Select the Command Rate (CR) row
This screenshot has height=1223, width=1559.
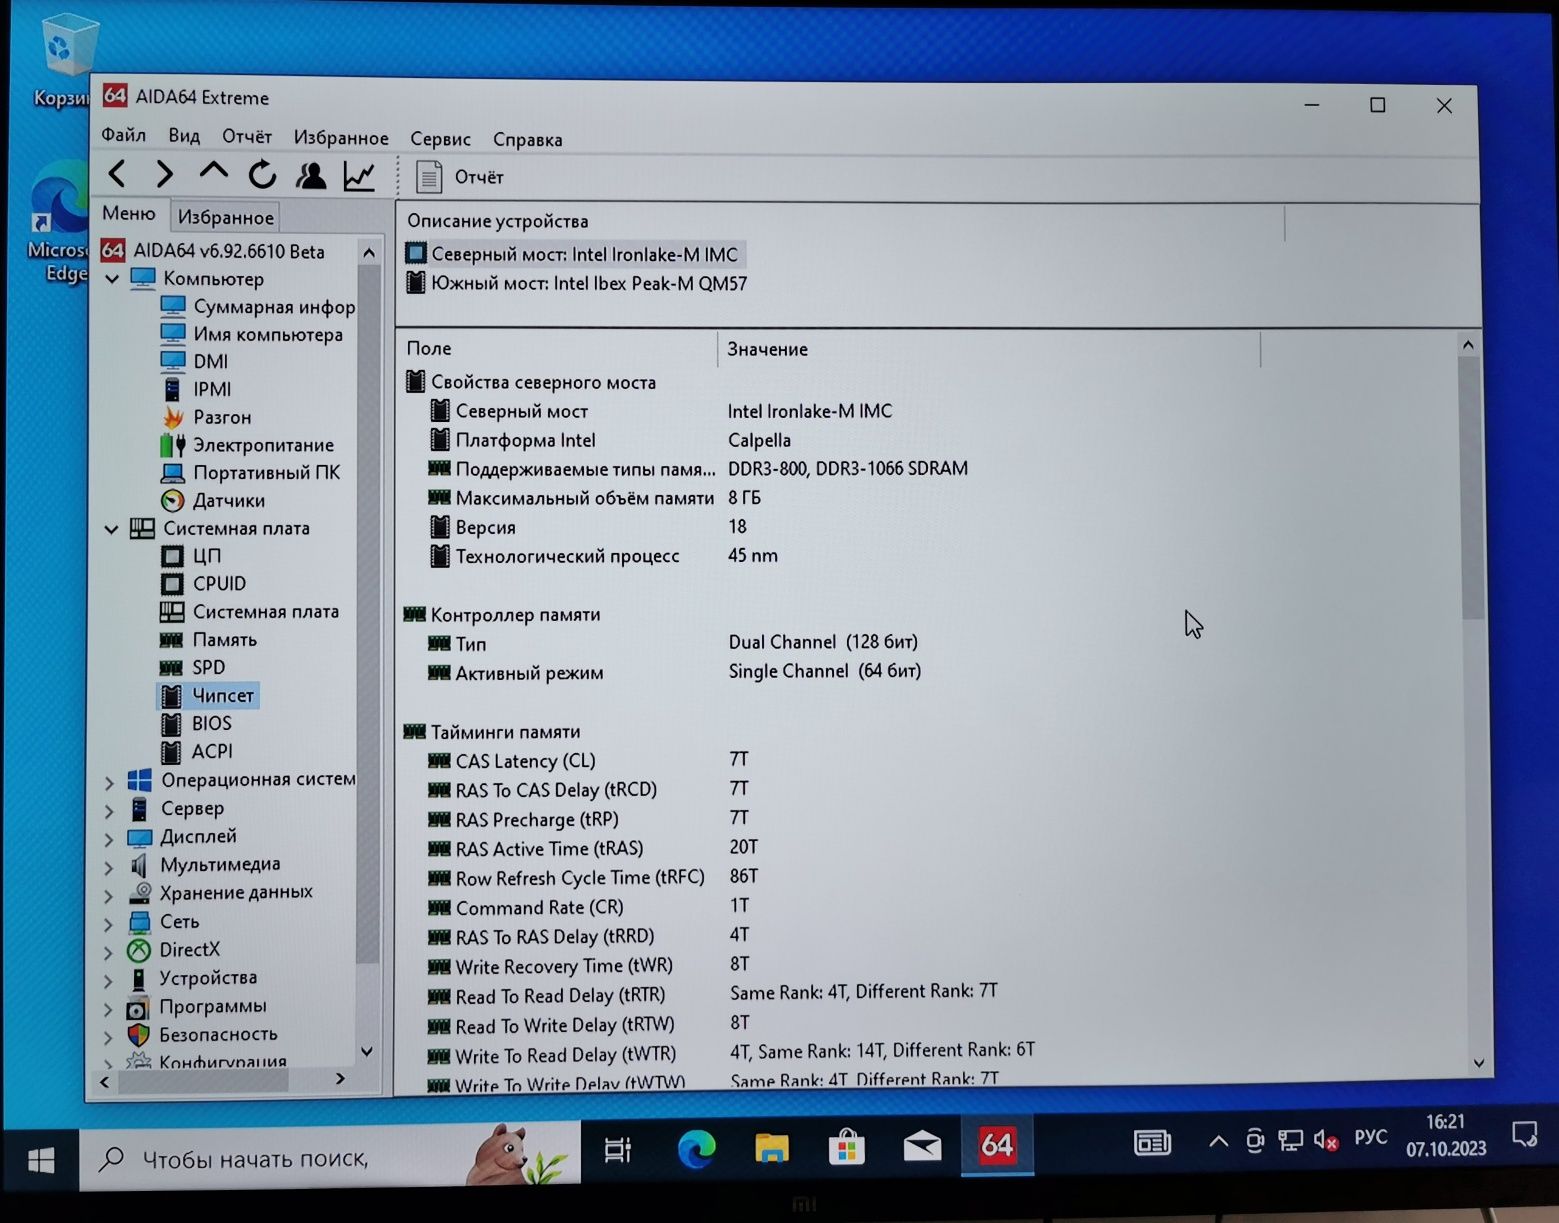pos(590,907)
